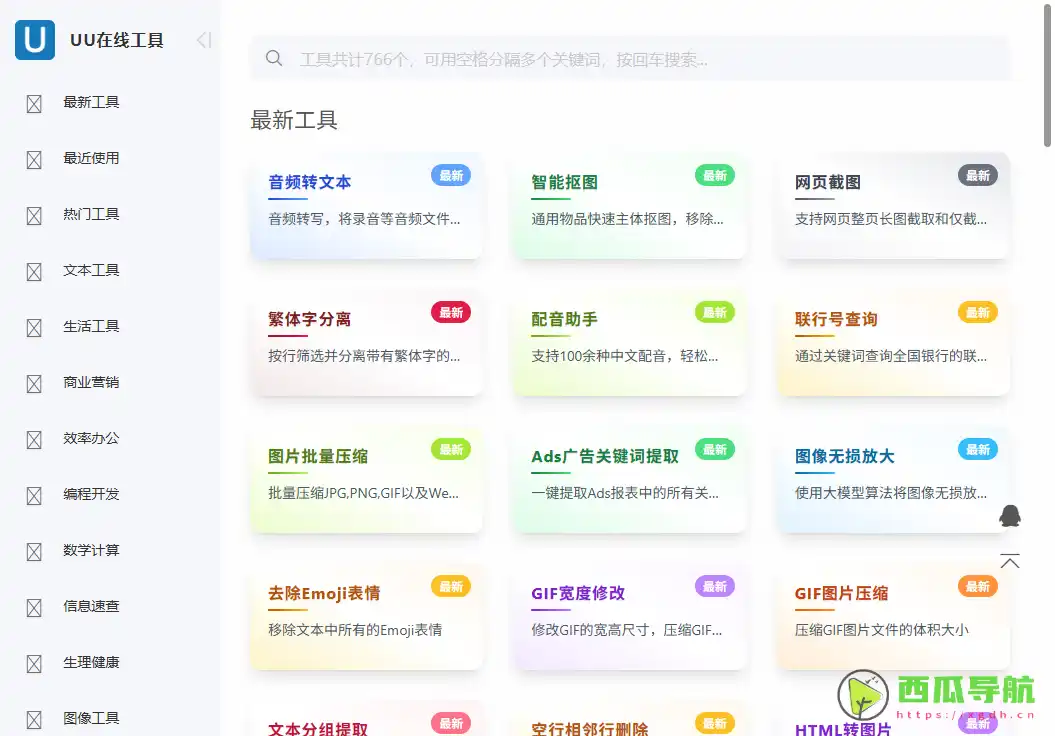Click the search magnifier icon
The image size is (1055, 736).
point(274,58)
